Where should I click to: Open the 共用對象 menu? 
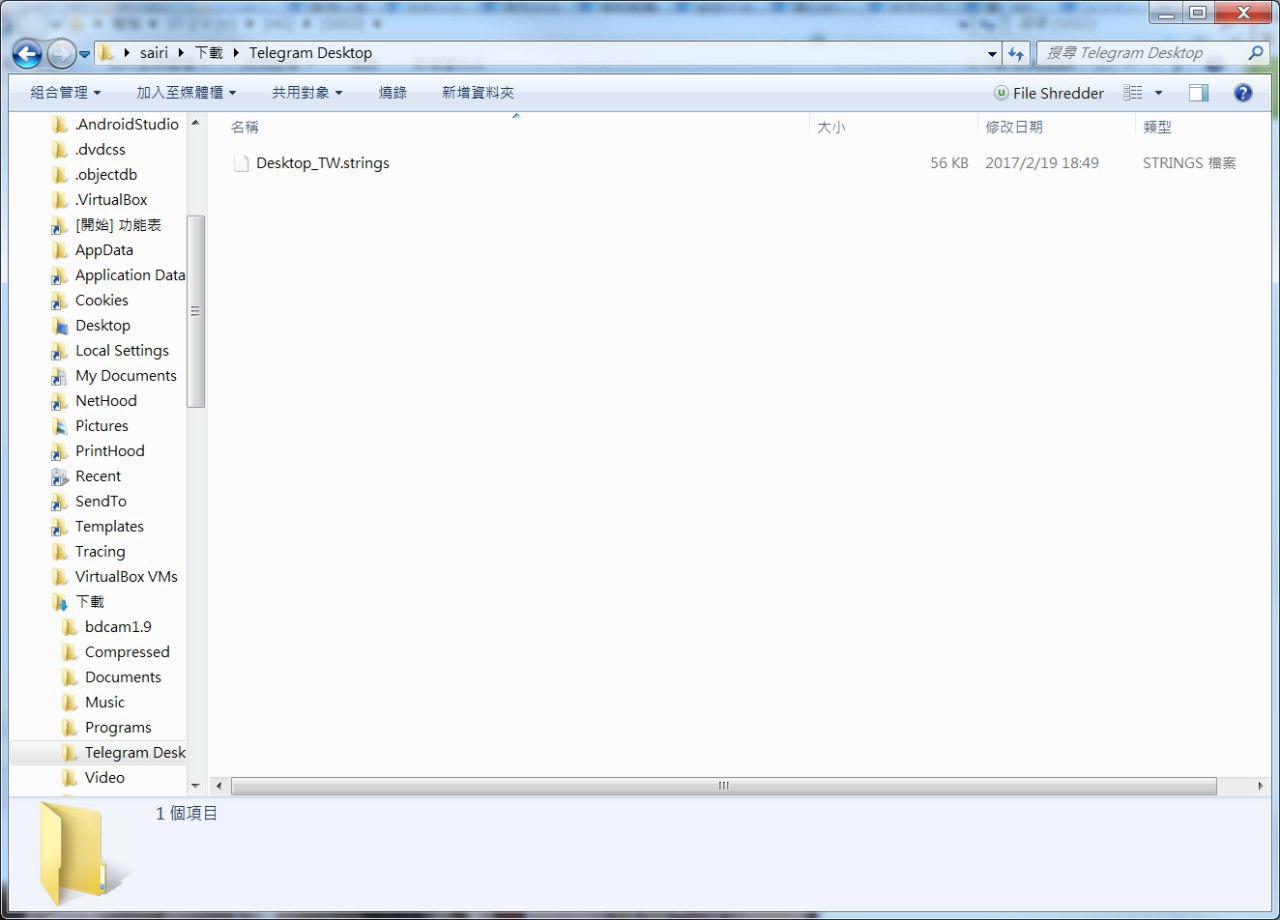tap(307, 93)
